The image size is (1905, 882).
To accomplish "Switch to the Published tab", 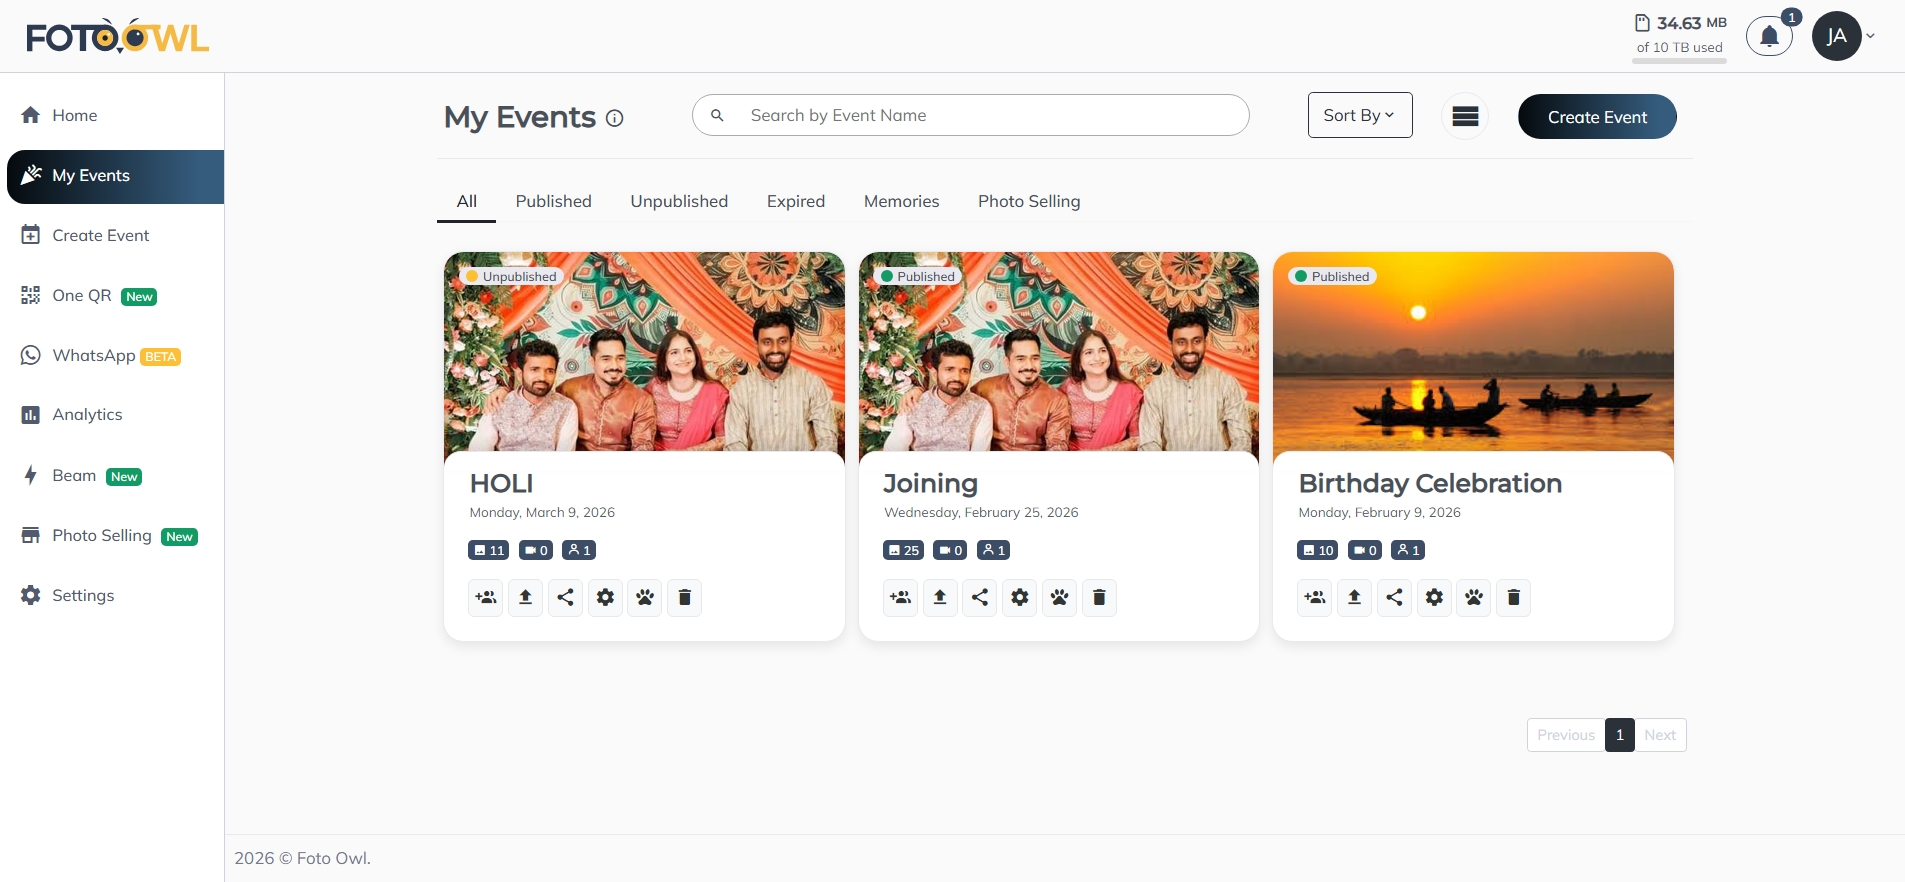I will [553, 201].
